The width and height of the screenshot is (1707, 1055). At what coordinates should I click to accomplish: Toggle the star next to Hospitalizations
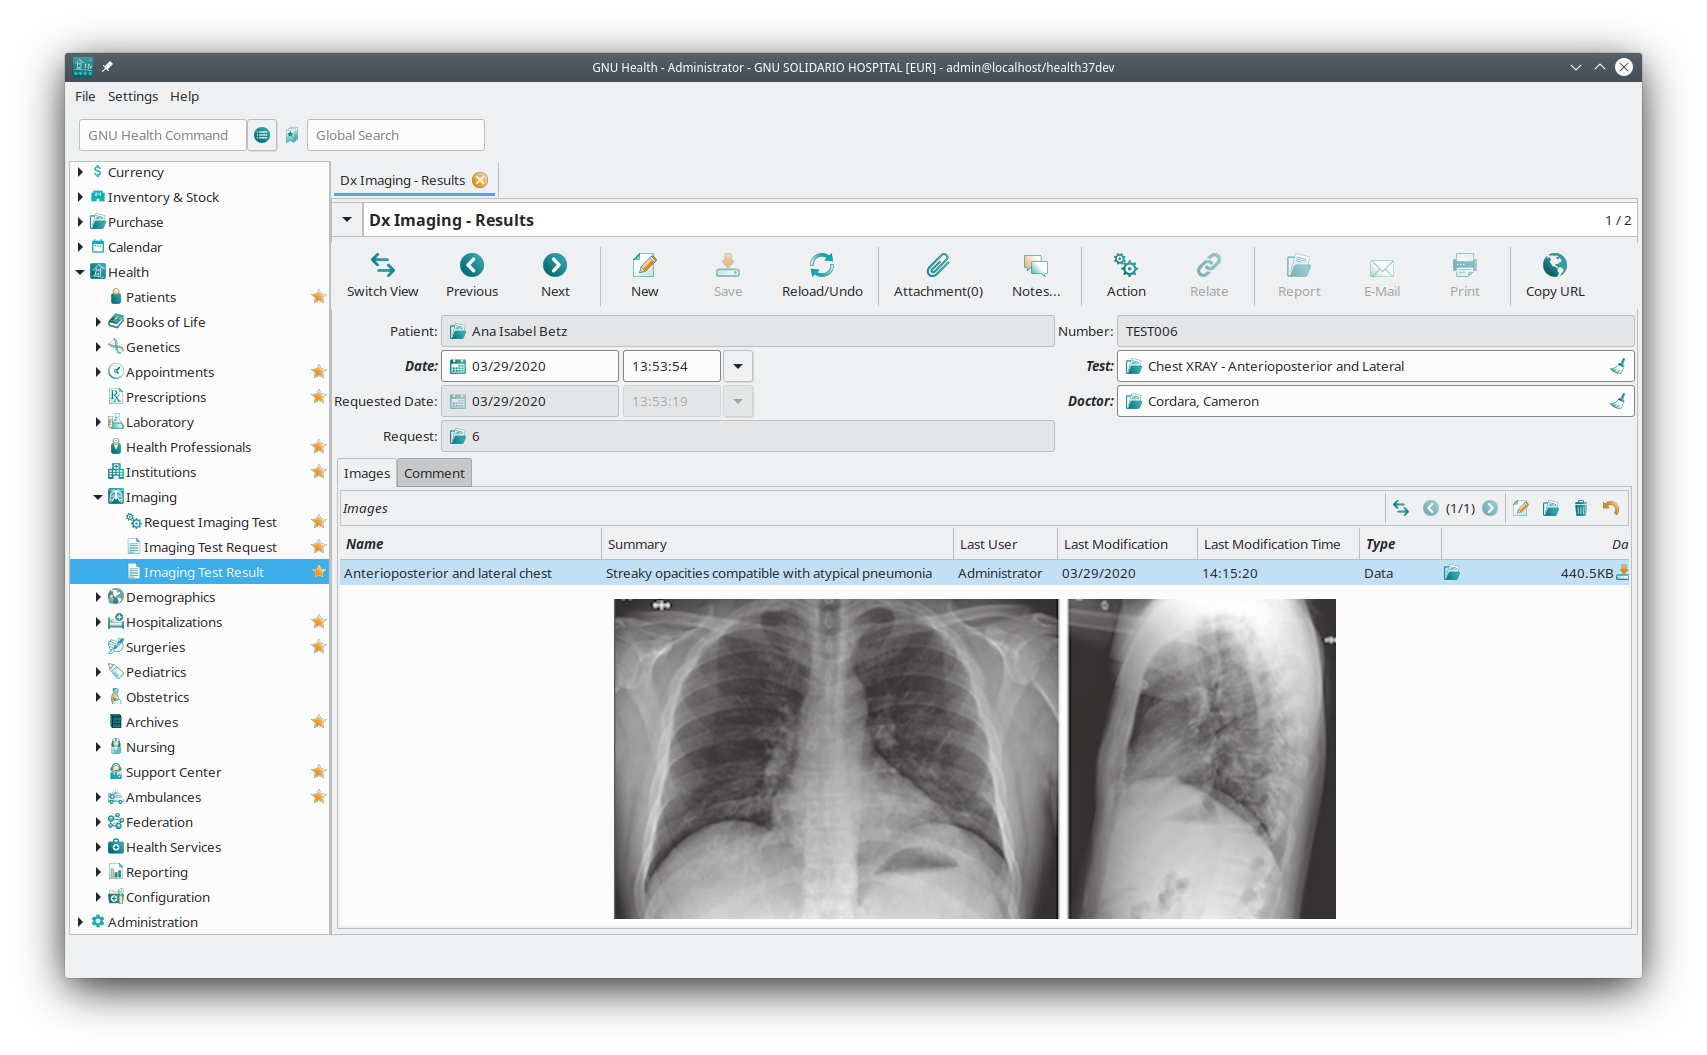(318, 621)
